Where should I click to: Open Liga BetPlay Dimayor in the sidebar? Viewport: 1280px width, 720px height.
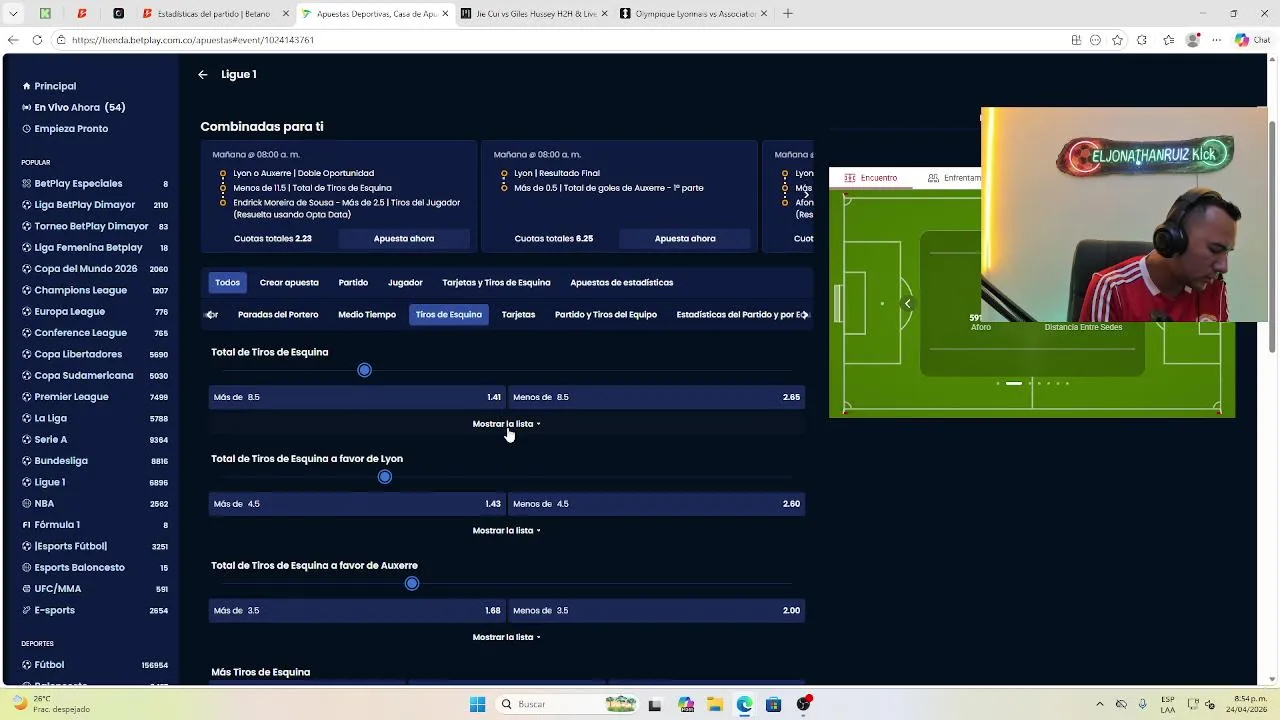[x=95, y=205]
